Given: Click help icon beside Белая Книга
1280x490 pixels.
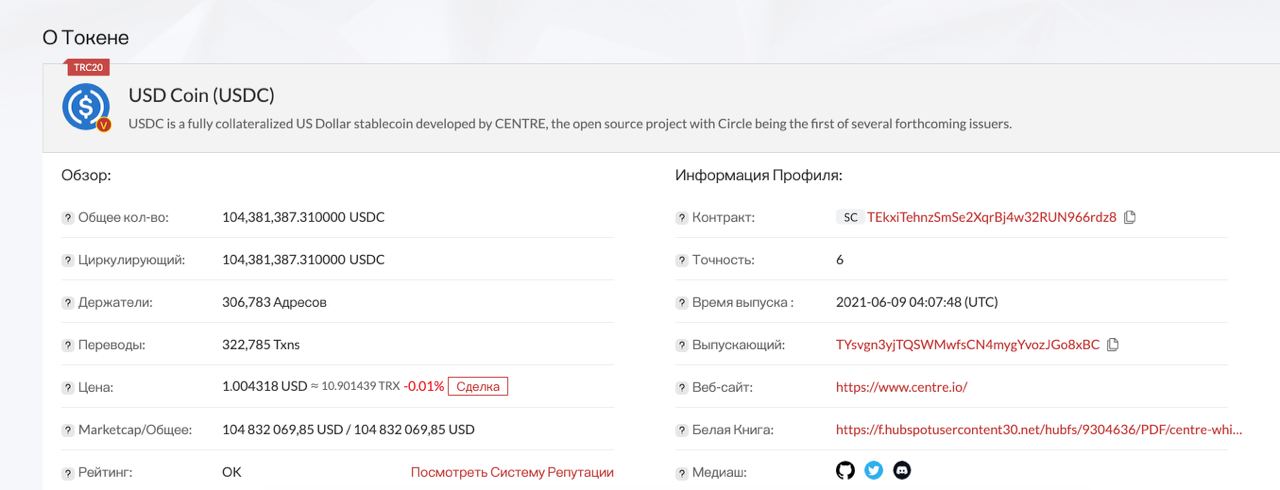Looking at the screenshot, I should [x=682, y=431].
